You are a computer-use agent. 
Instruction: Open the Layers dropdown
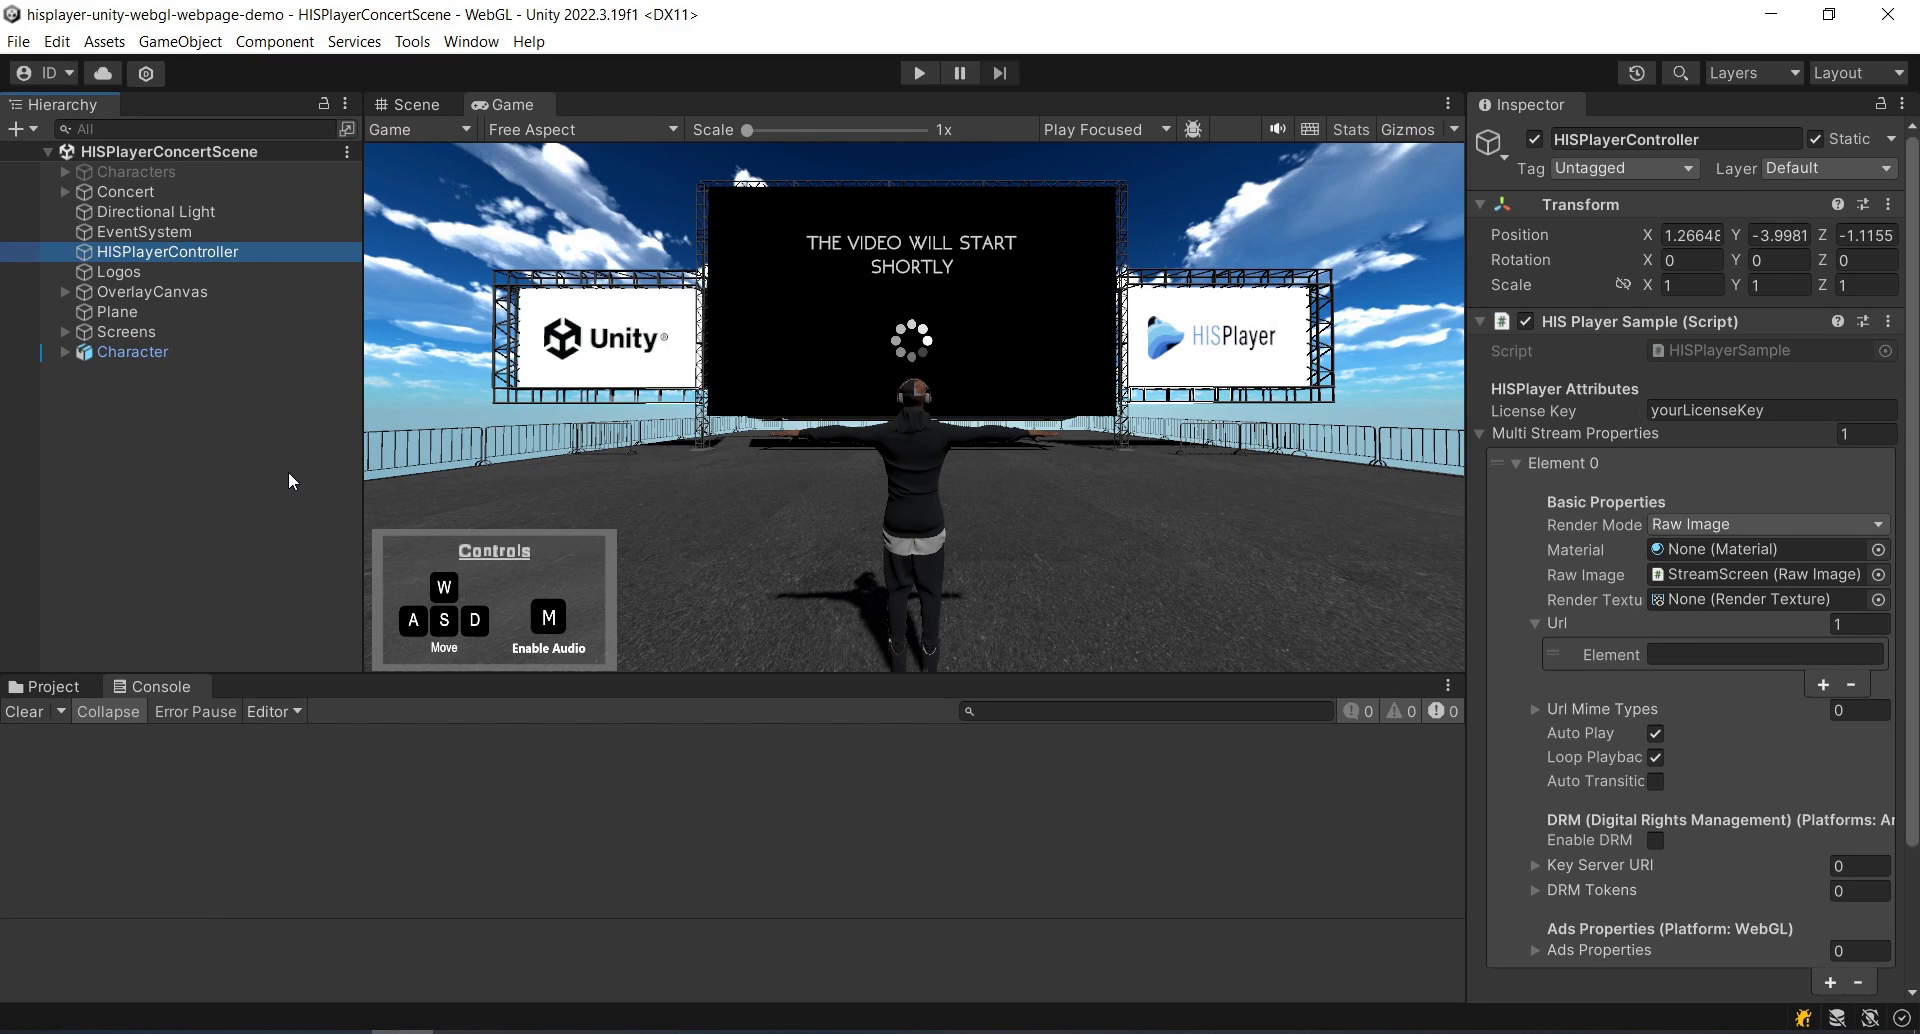(1754, 73)
